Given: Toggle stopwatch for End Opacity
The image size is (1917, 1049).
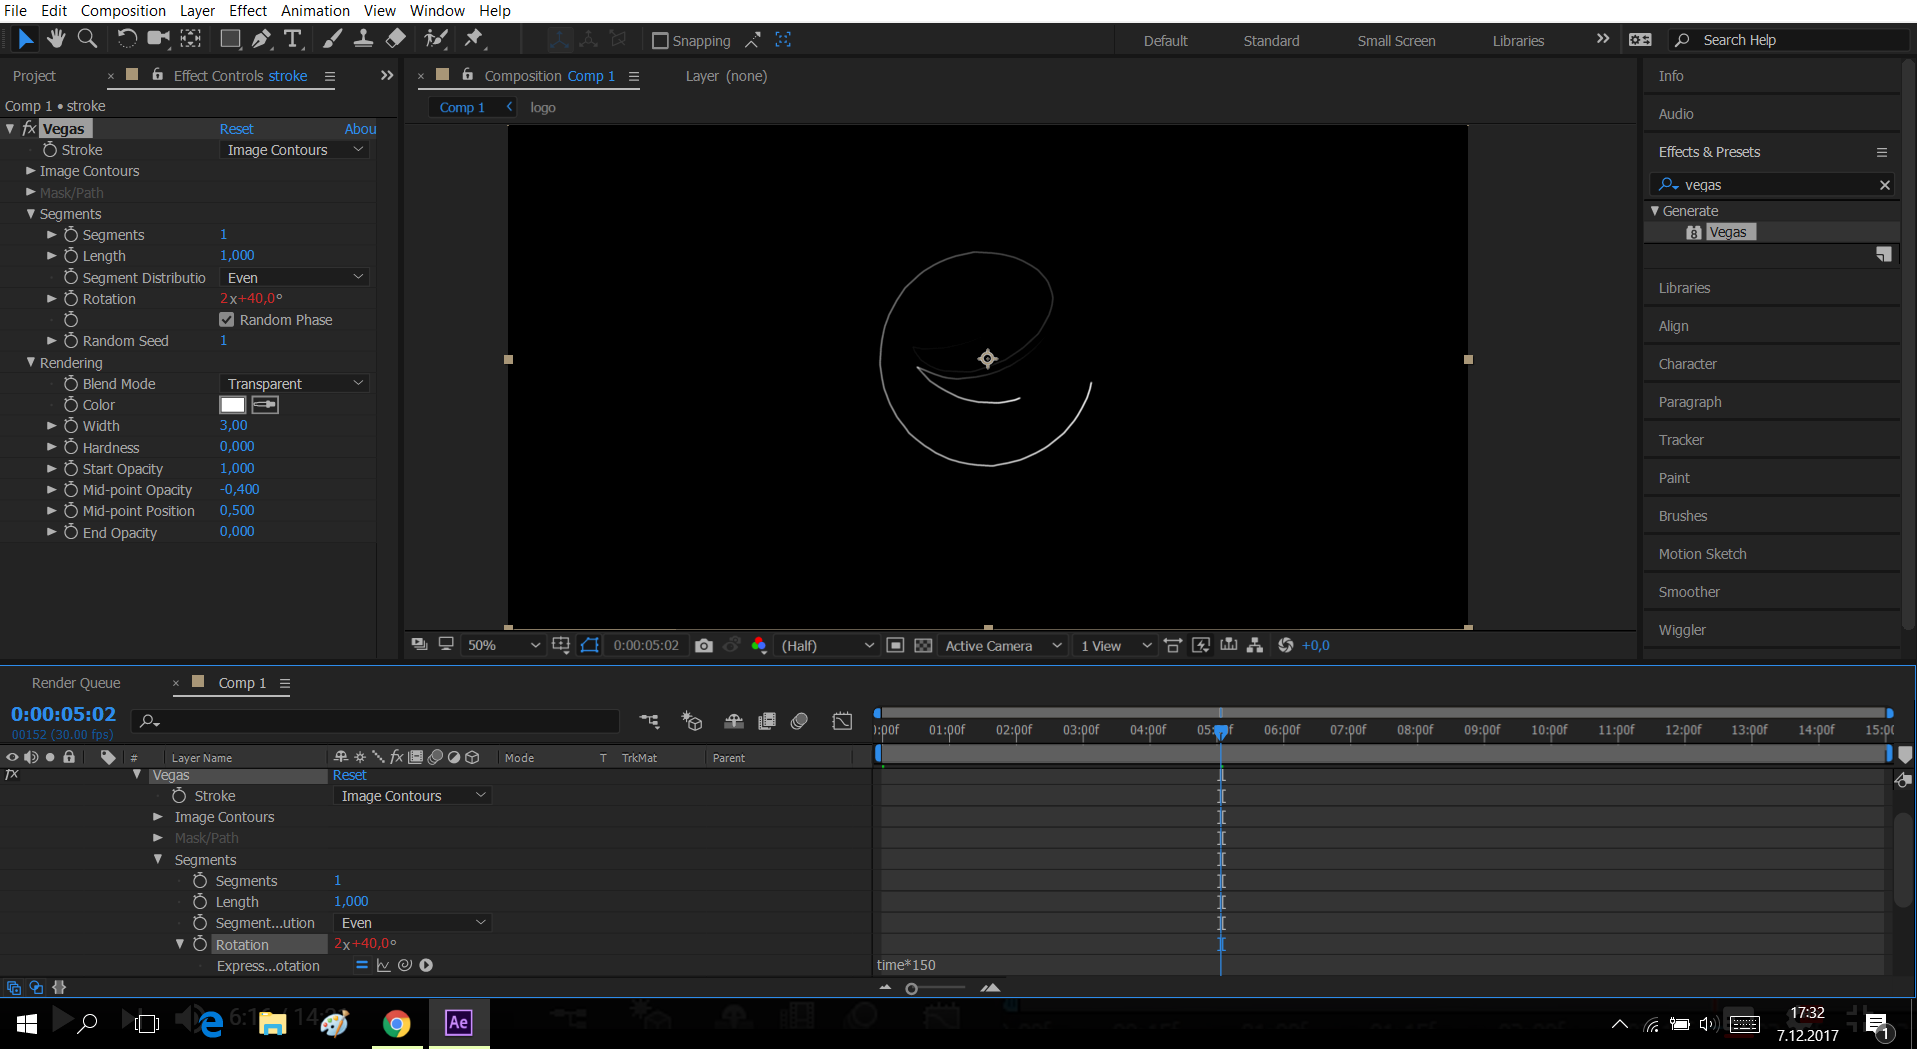Looking at the screenshot, I should 71,533.
